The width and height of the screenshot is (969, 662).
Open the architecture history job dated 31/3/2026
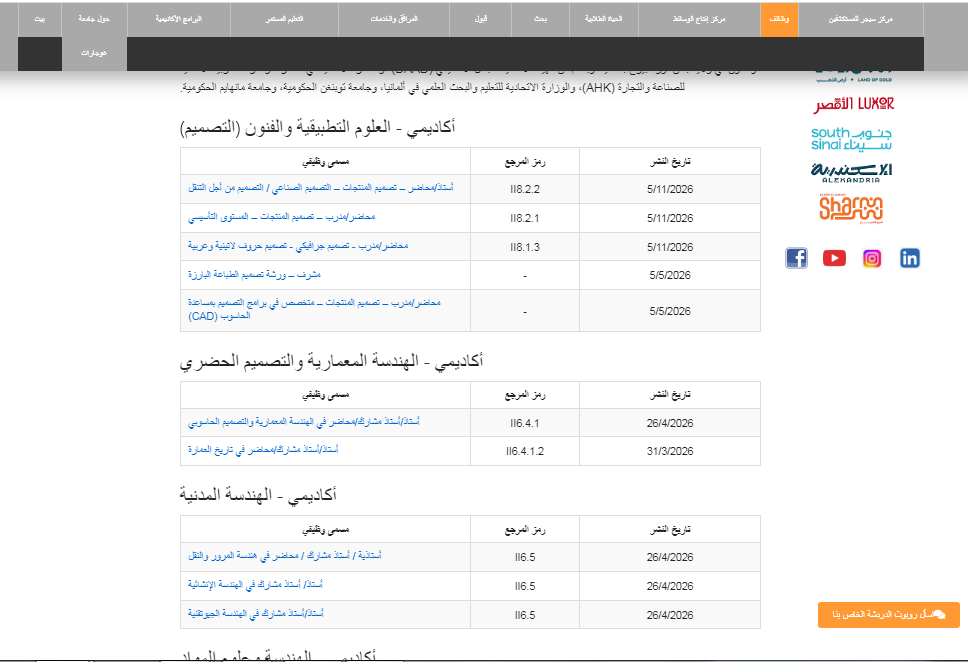[263, 449]
